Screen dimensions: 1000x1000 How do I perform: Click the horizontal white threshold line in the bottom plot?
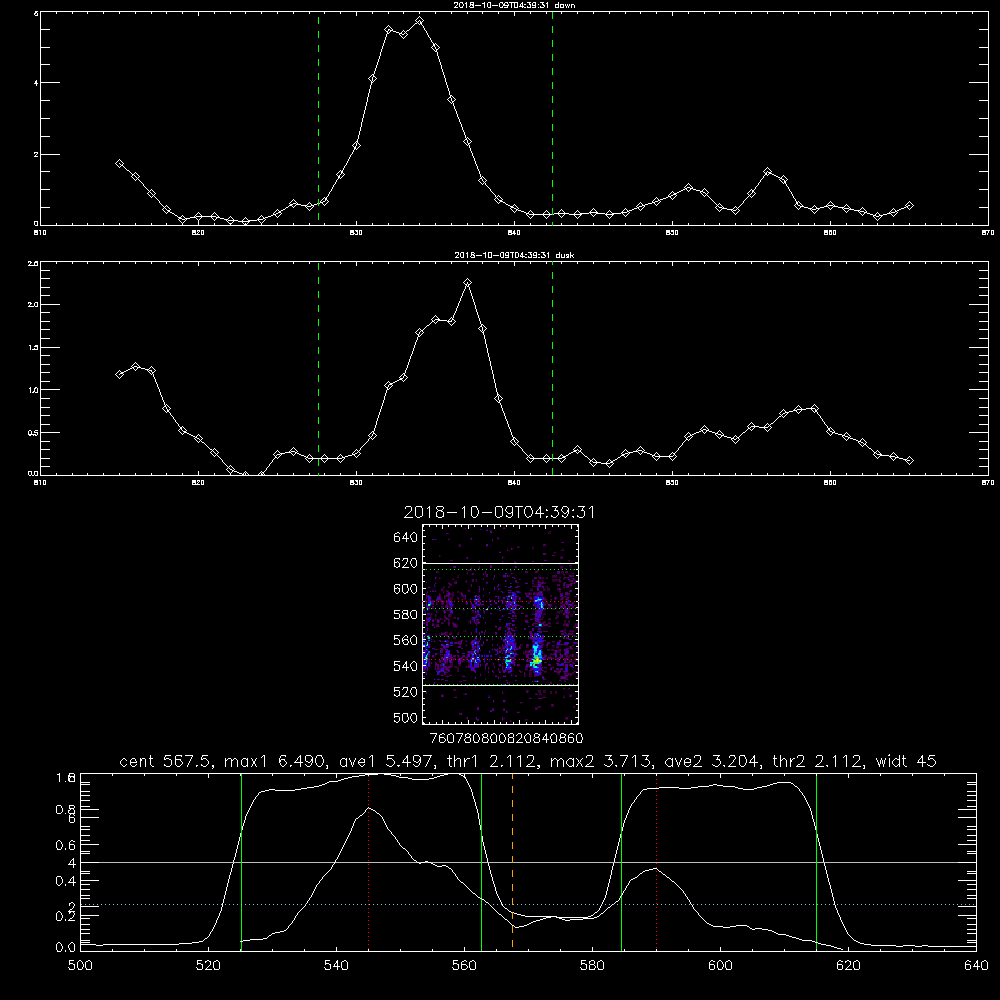(529, 862)
